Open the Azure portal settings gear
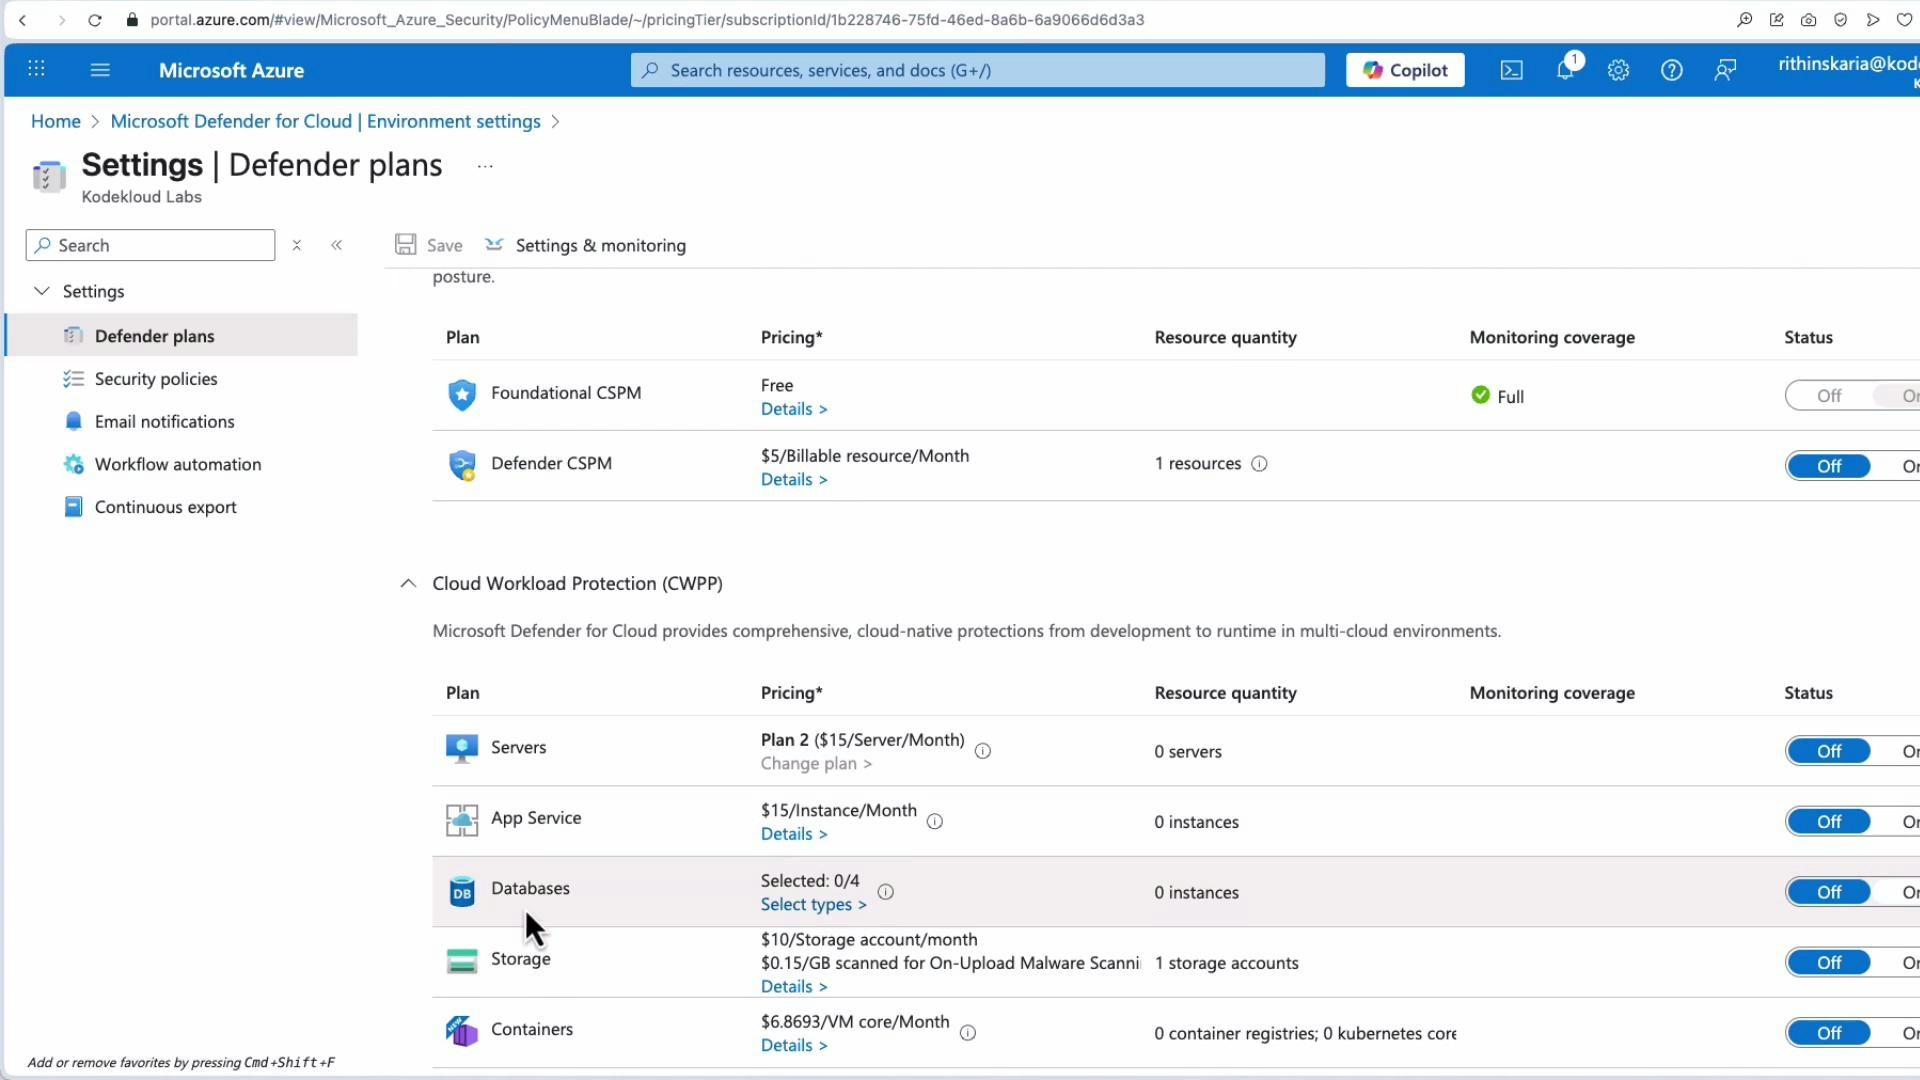 [x=1619, y=70]
